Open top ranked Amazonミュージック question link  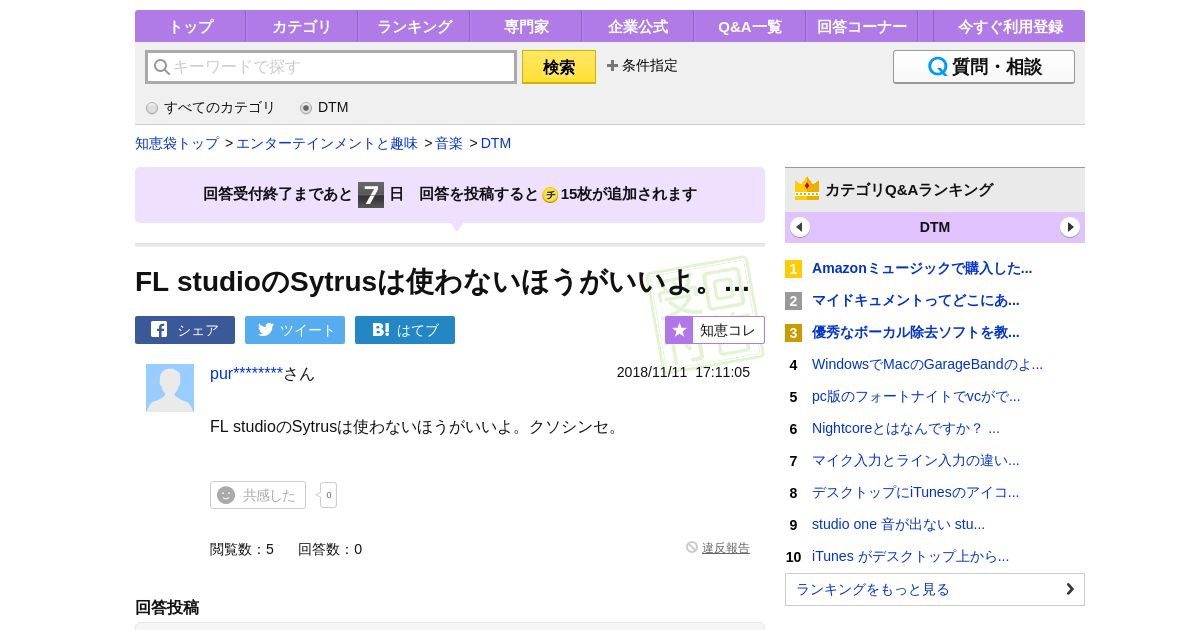922,268
